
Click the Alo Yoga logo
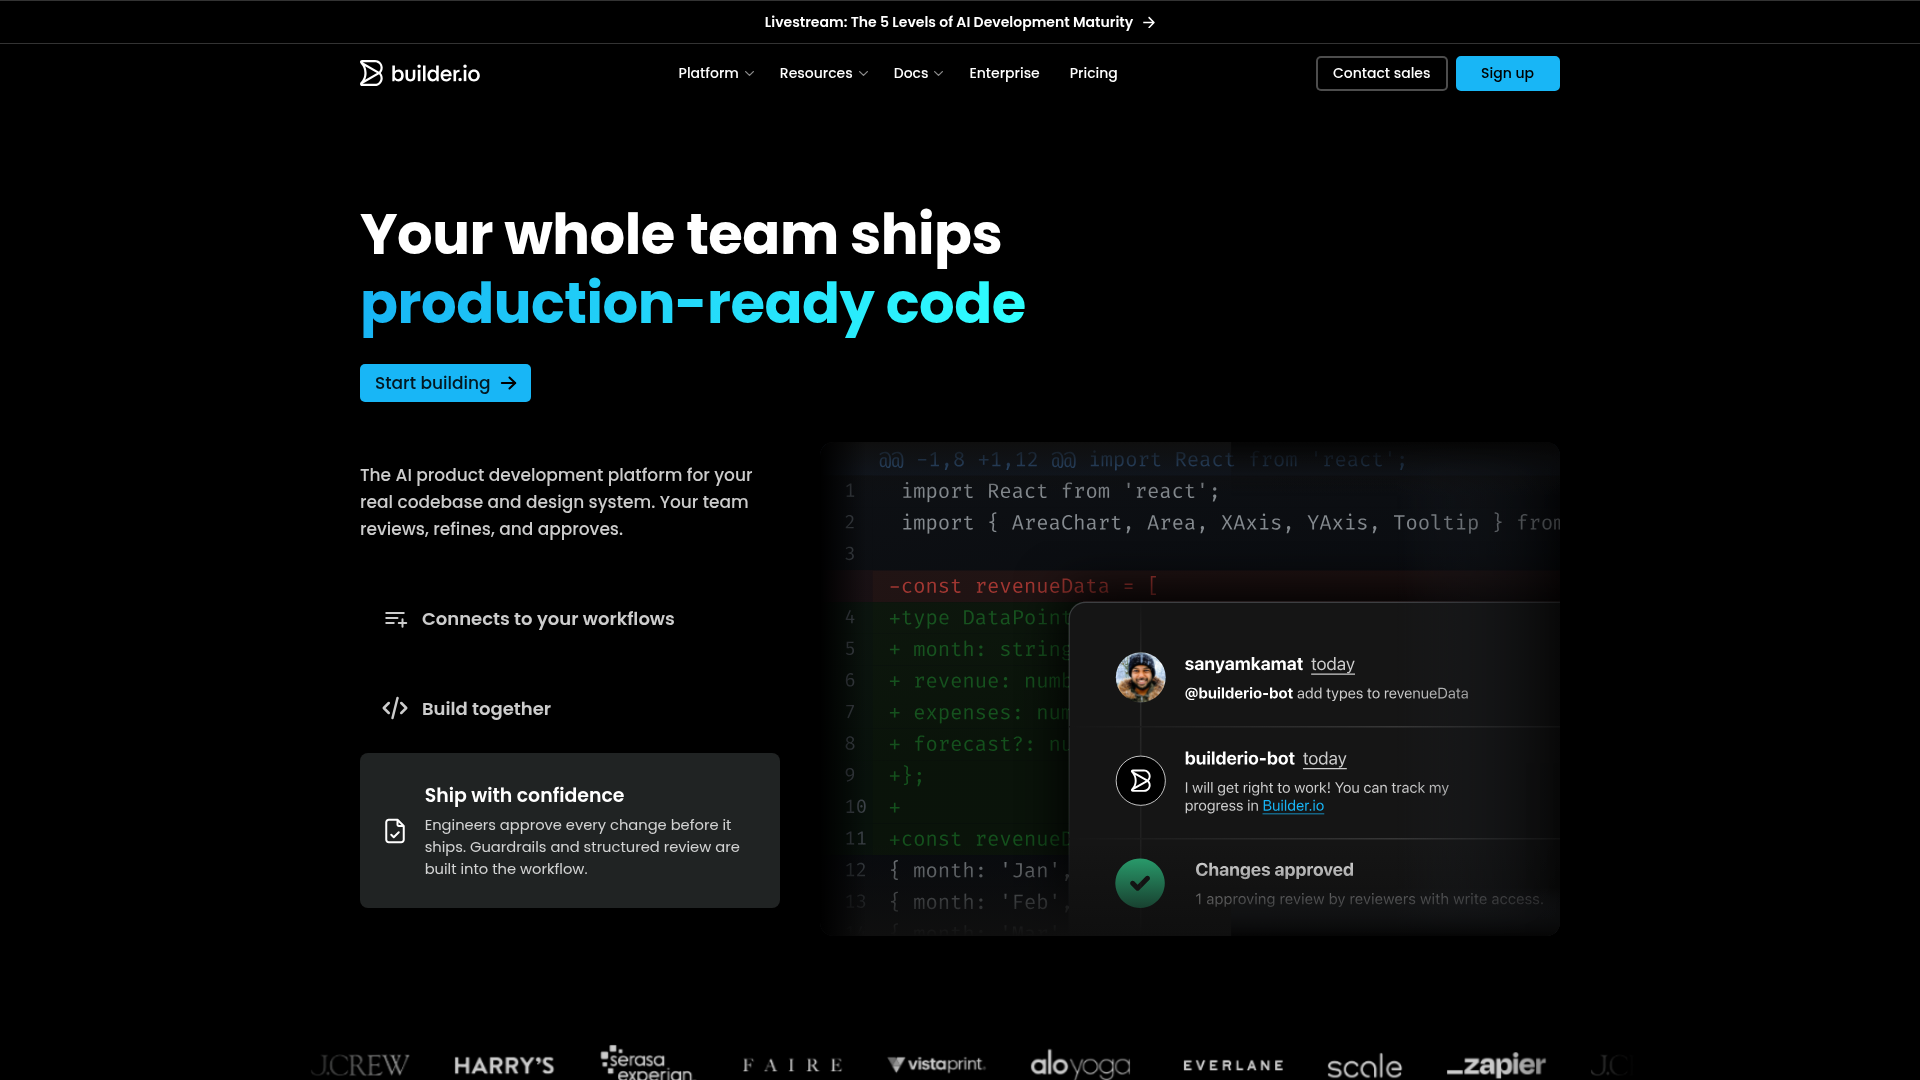pyautogui.click(x=1080, y=1065)
